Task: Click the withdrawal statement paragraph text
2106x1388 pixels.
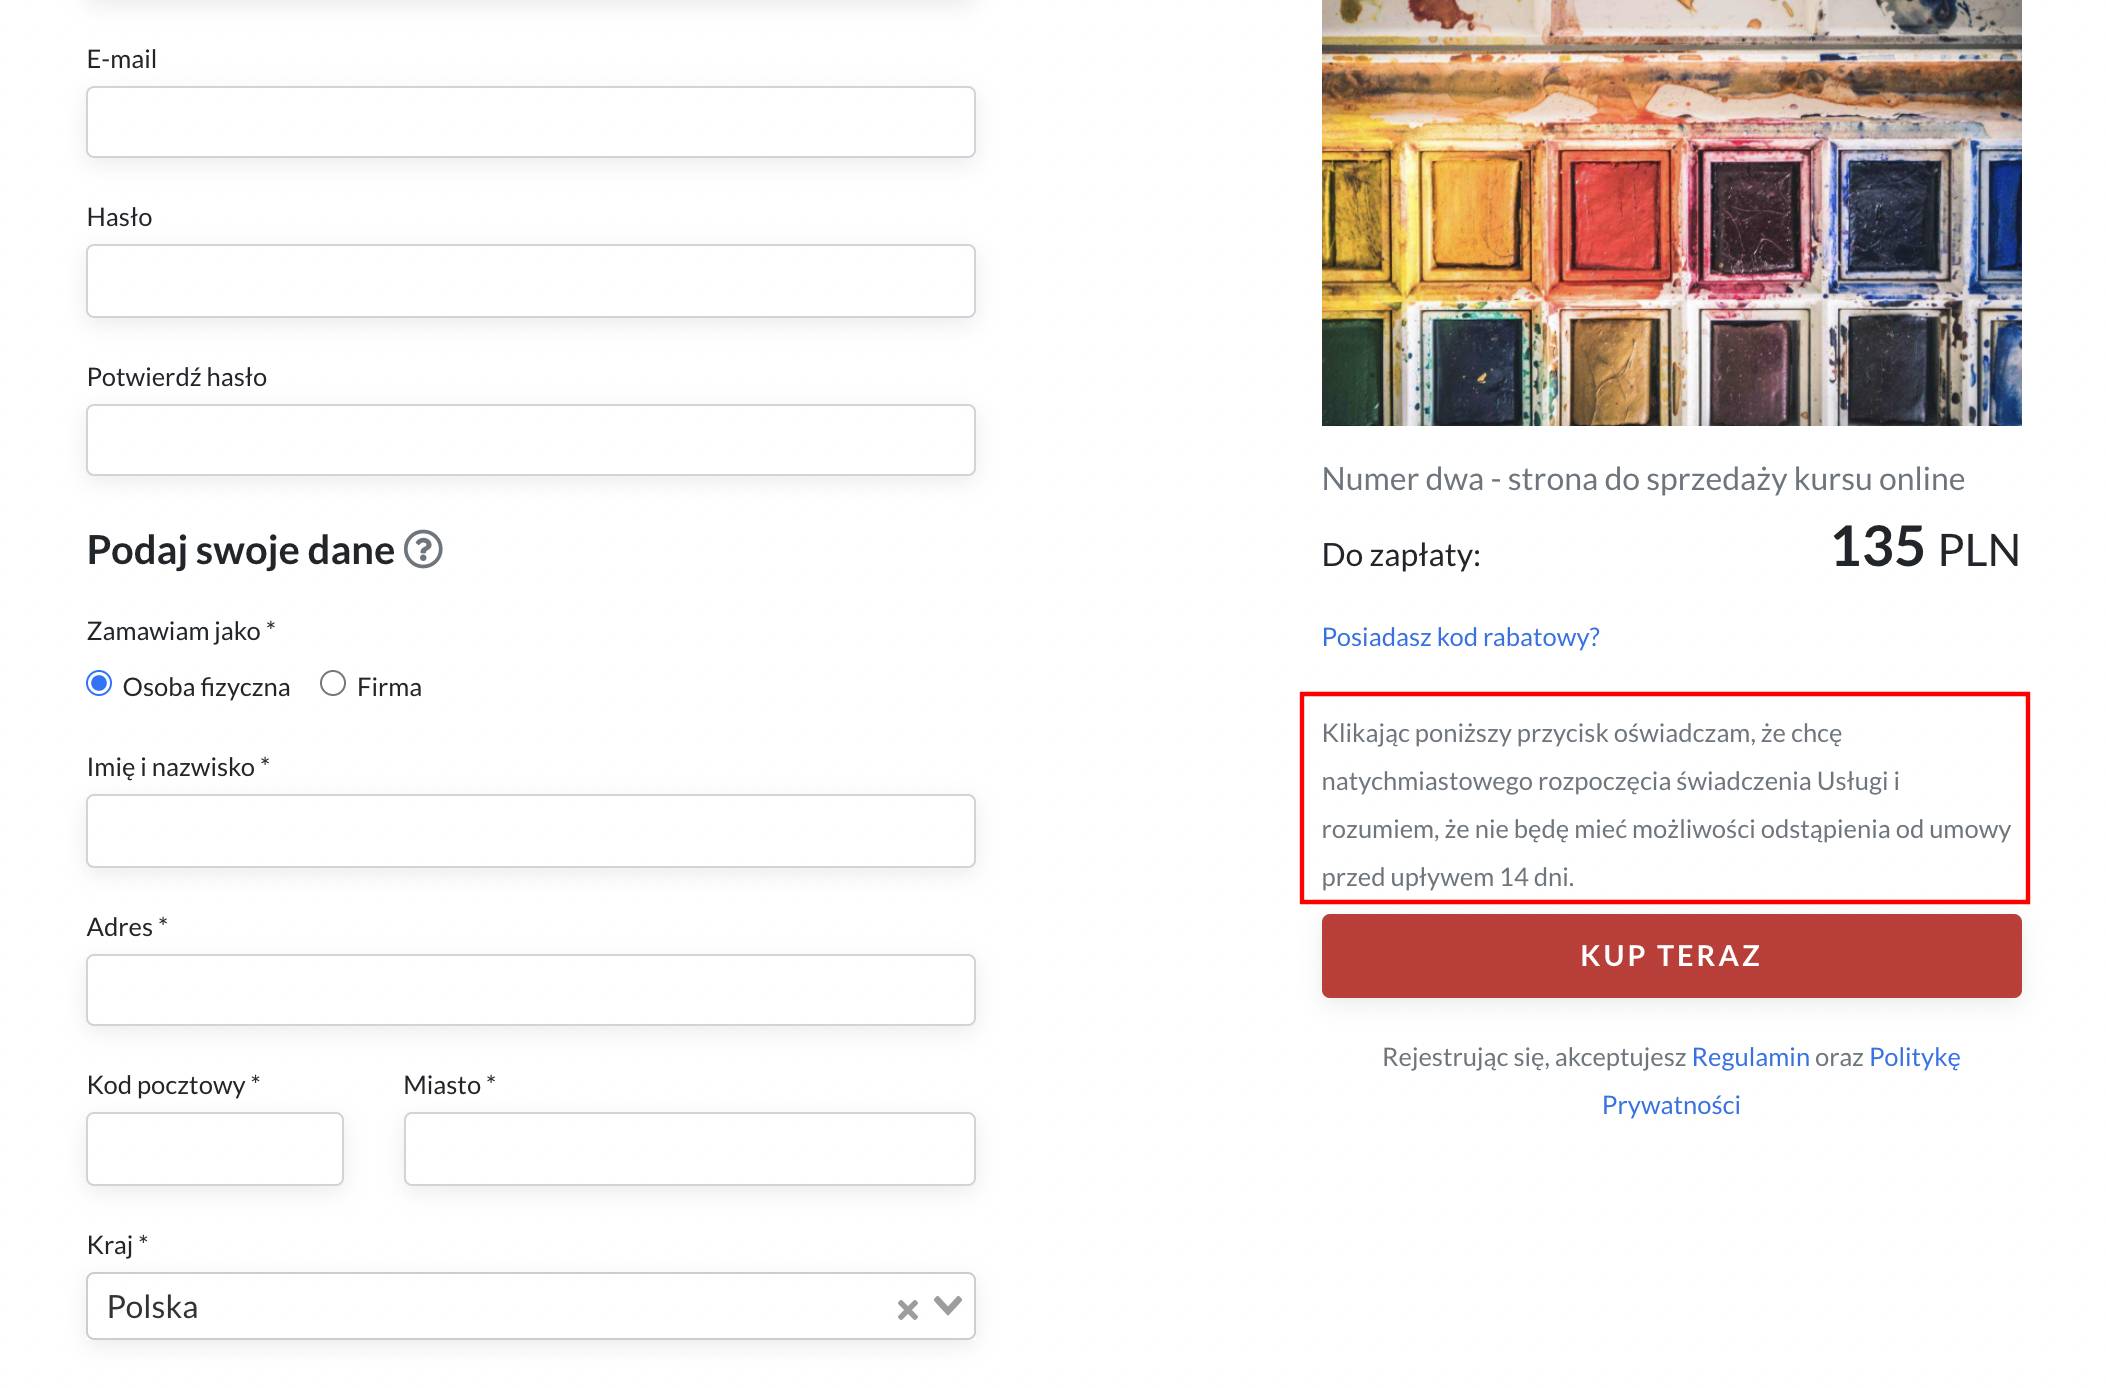Action: 1666,805
